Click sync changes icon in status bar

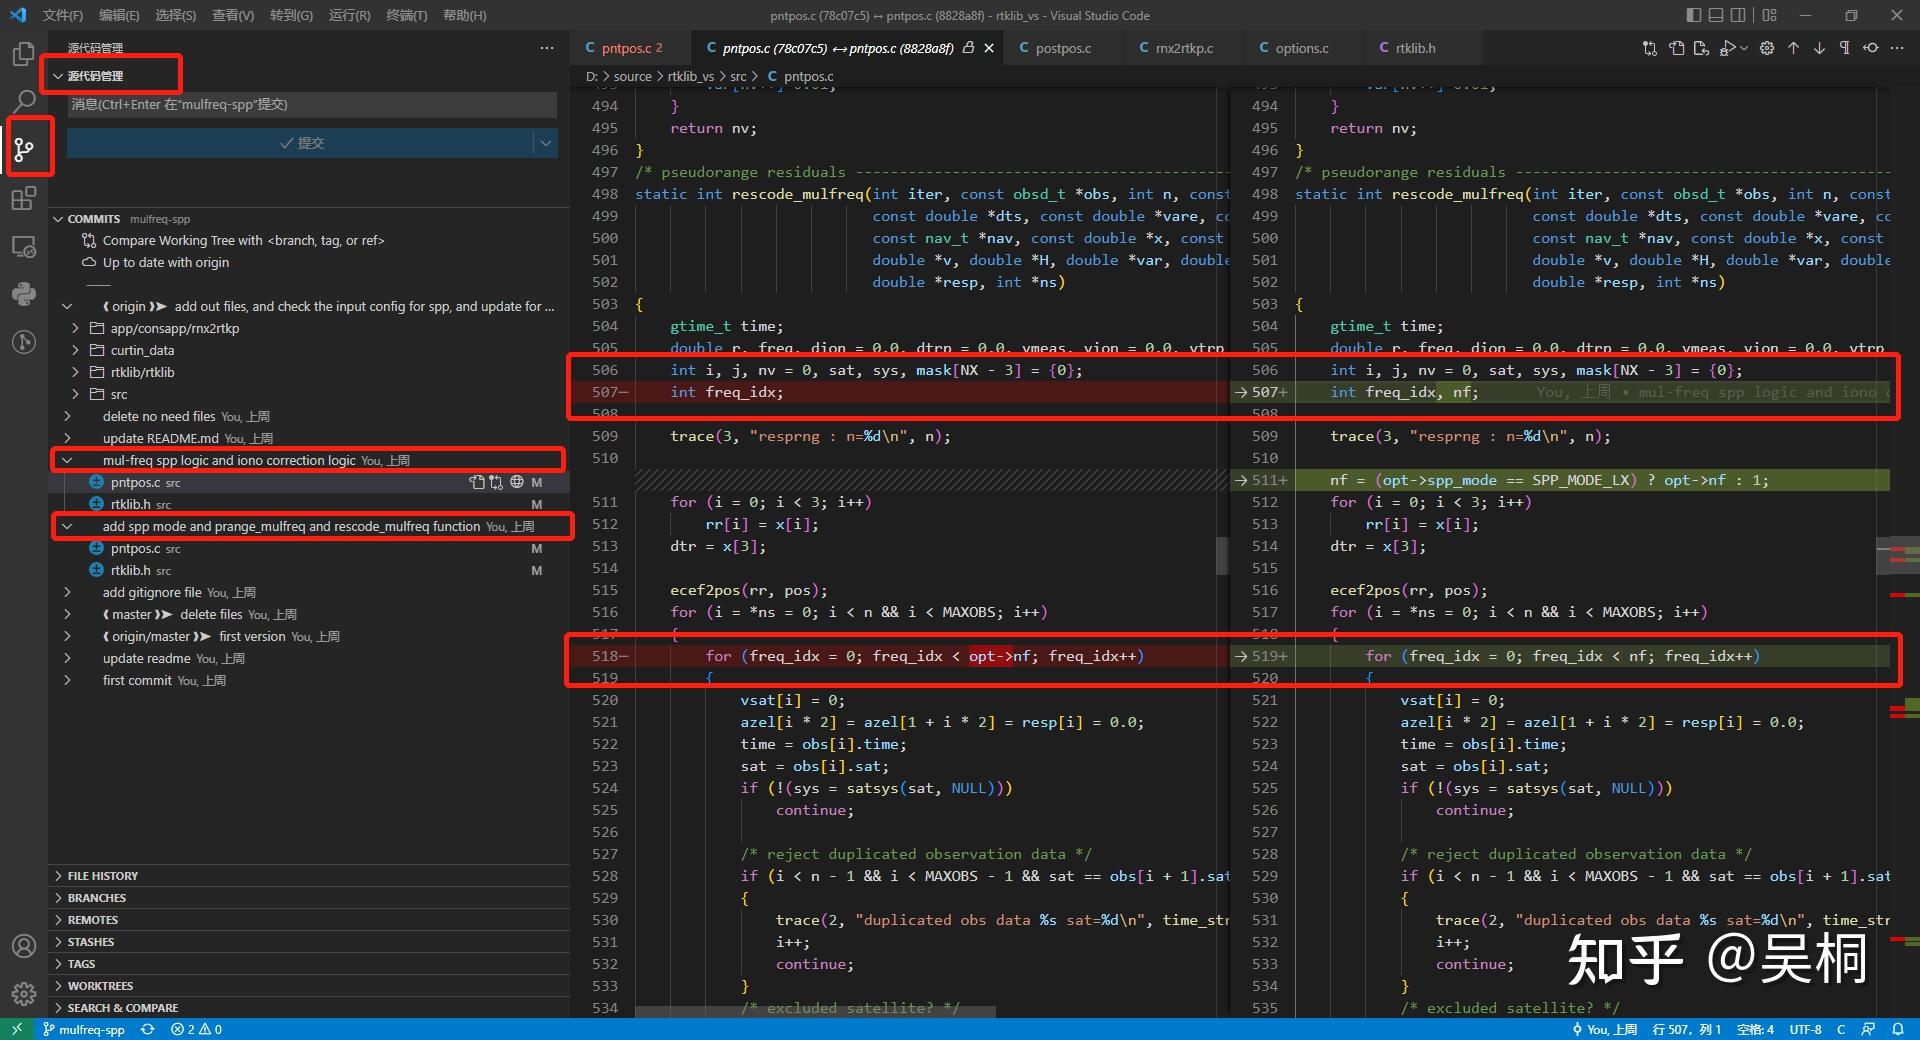pos(148,1029)
